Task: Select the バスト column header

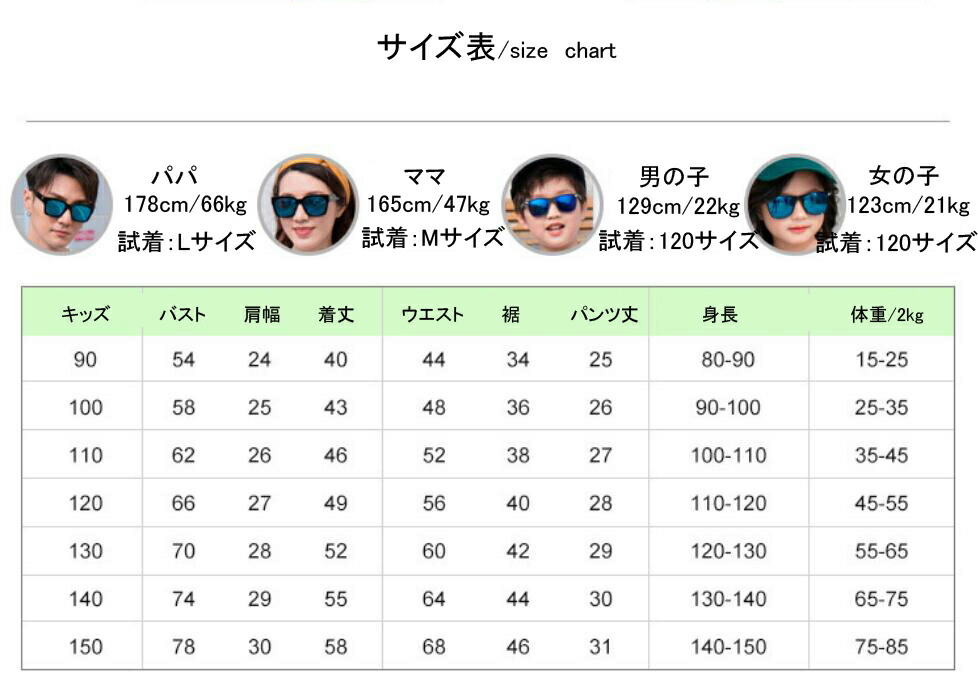Action: click(x=182, y=315)
